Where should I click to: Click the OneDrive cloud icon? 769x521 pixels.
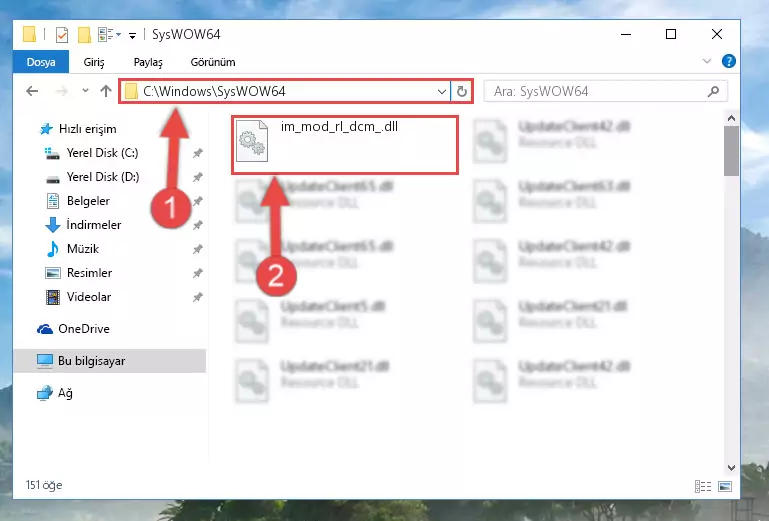point(45,329)
